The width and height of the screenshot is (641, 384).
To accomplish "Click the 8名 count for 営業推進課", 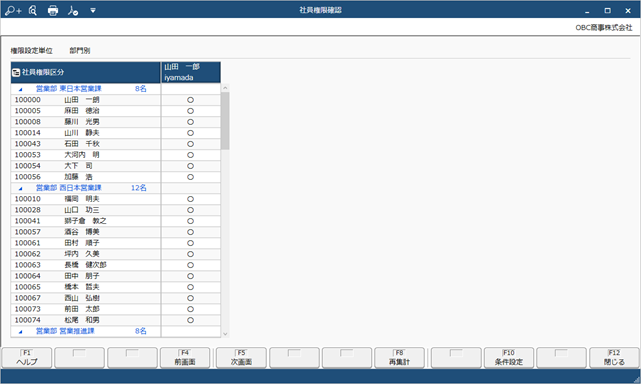I will pos(141,331).
